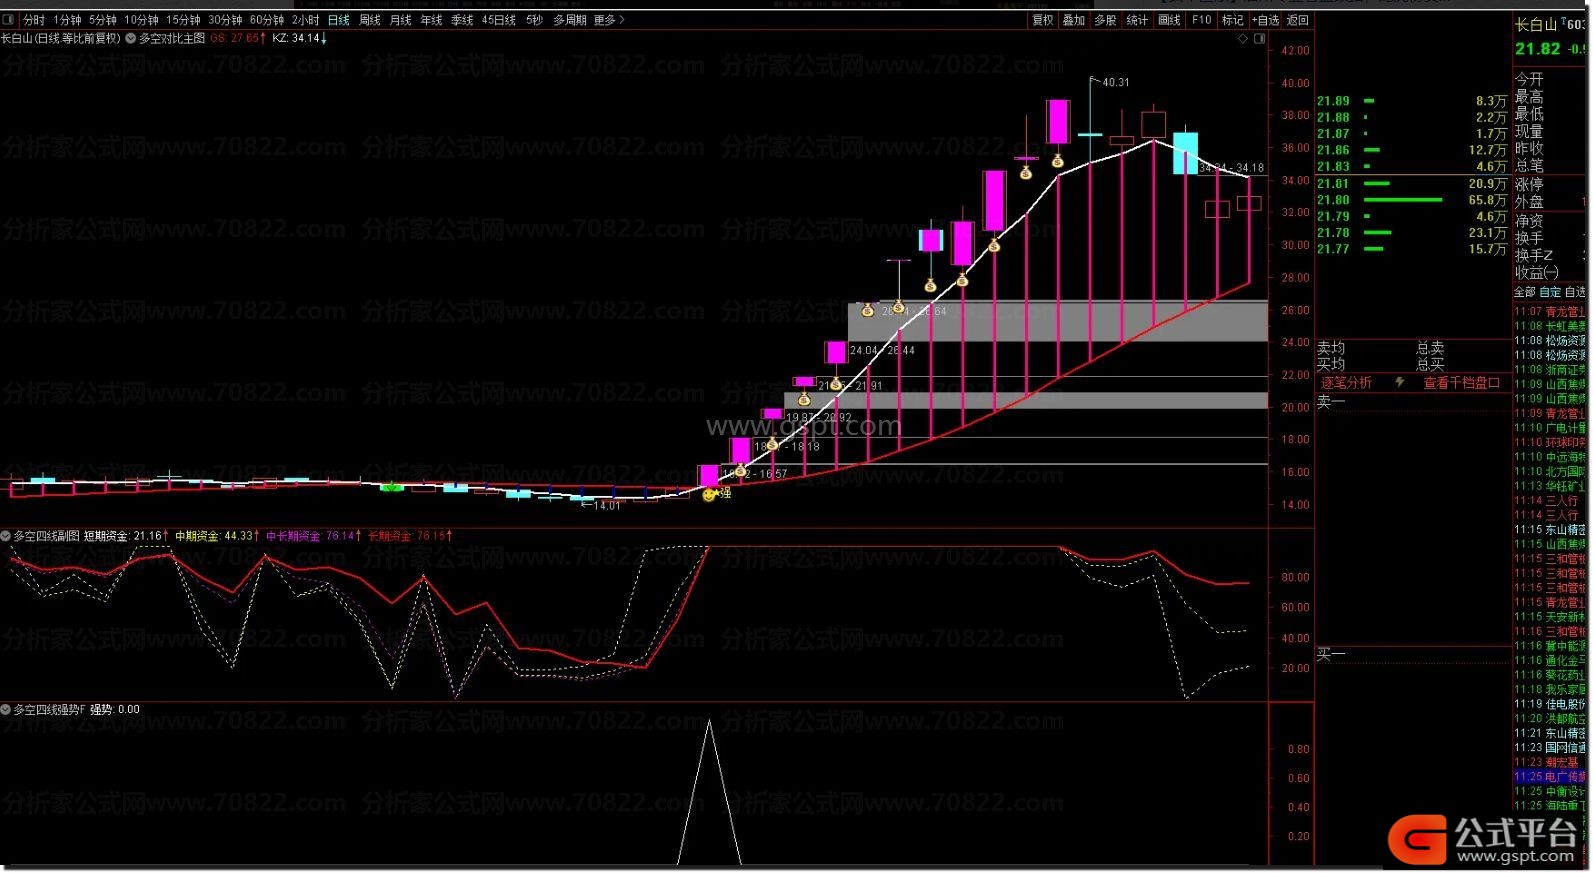Click the 短期资金: 21.16 indicator value
1593x873 pixels.
pos(127,536)
